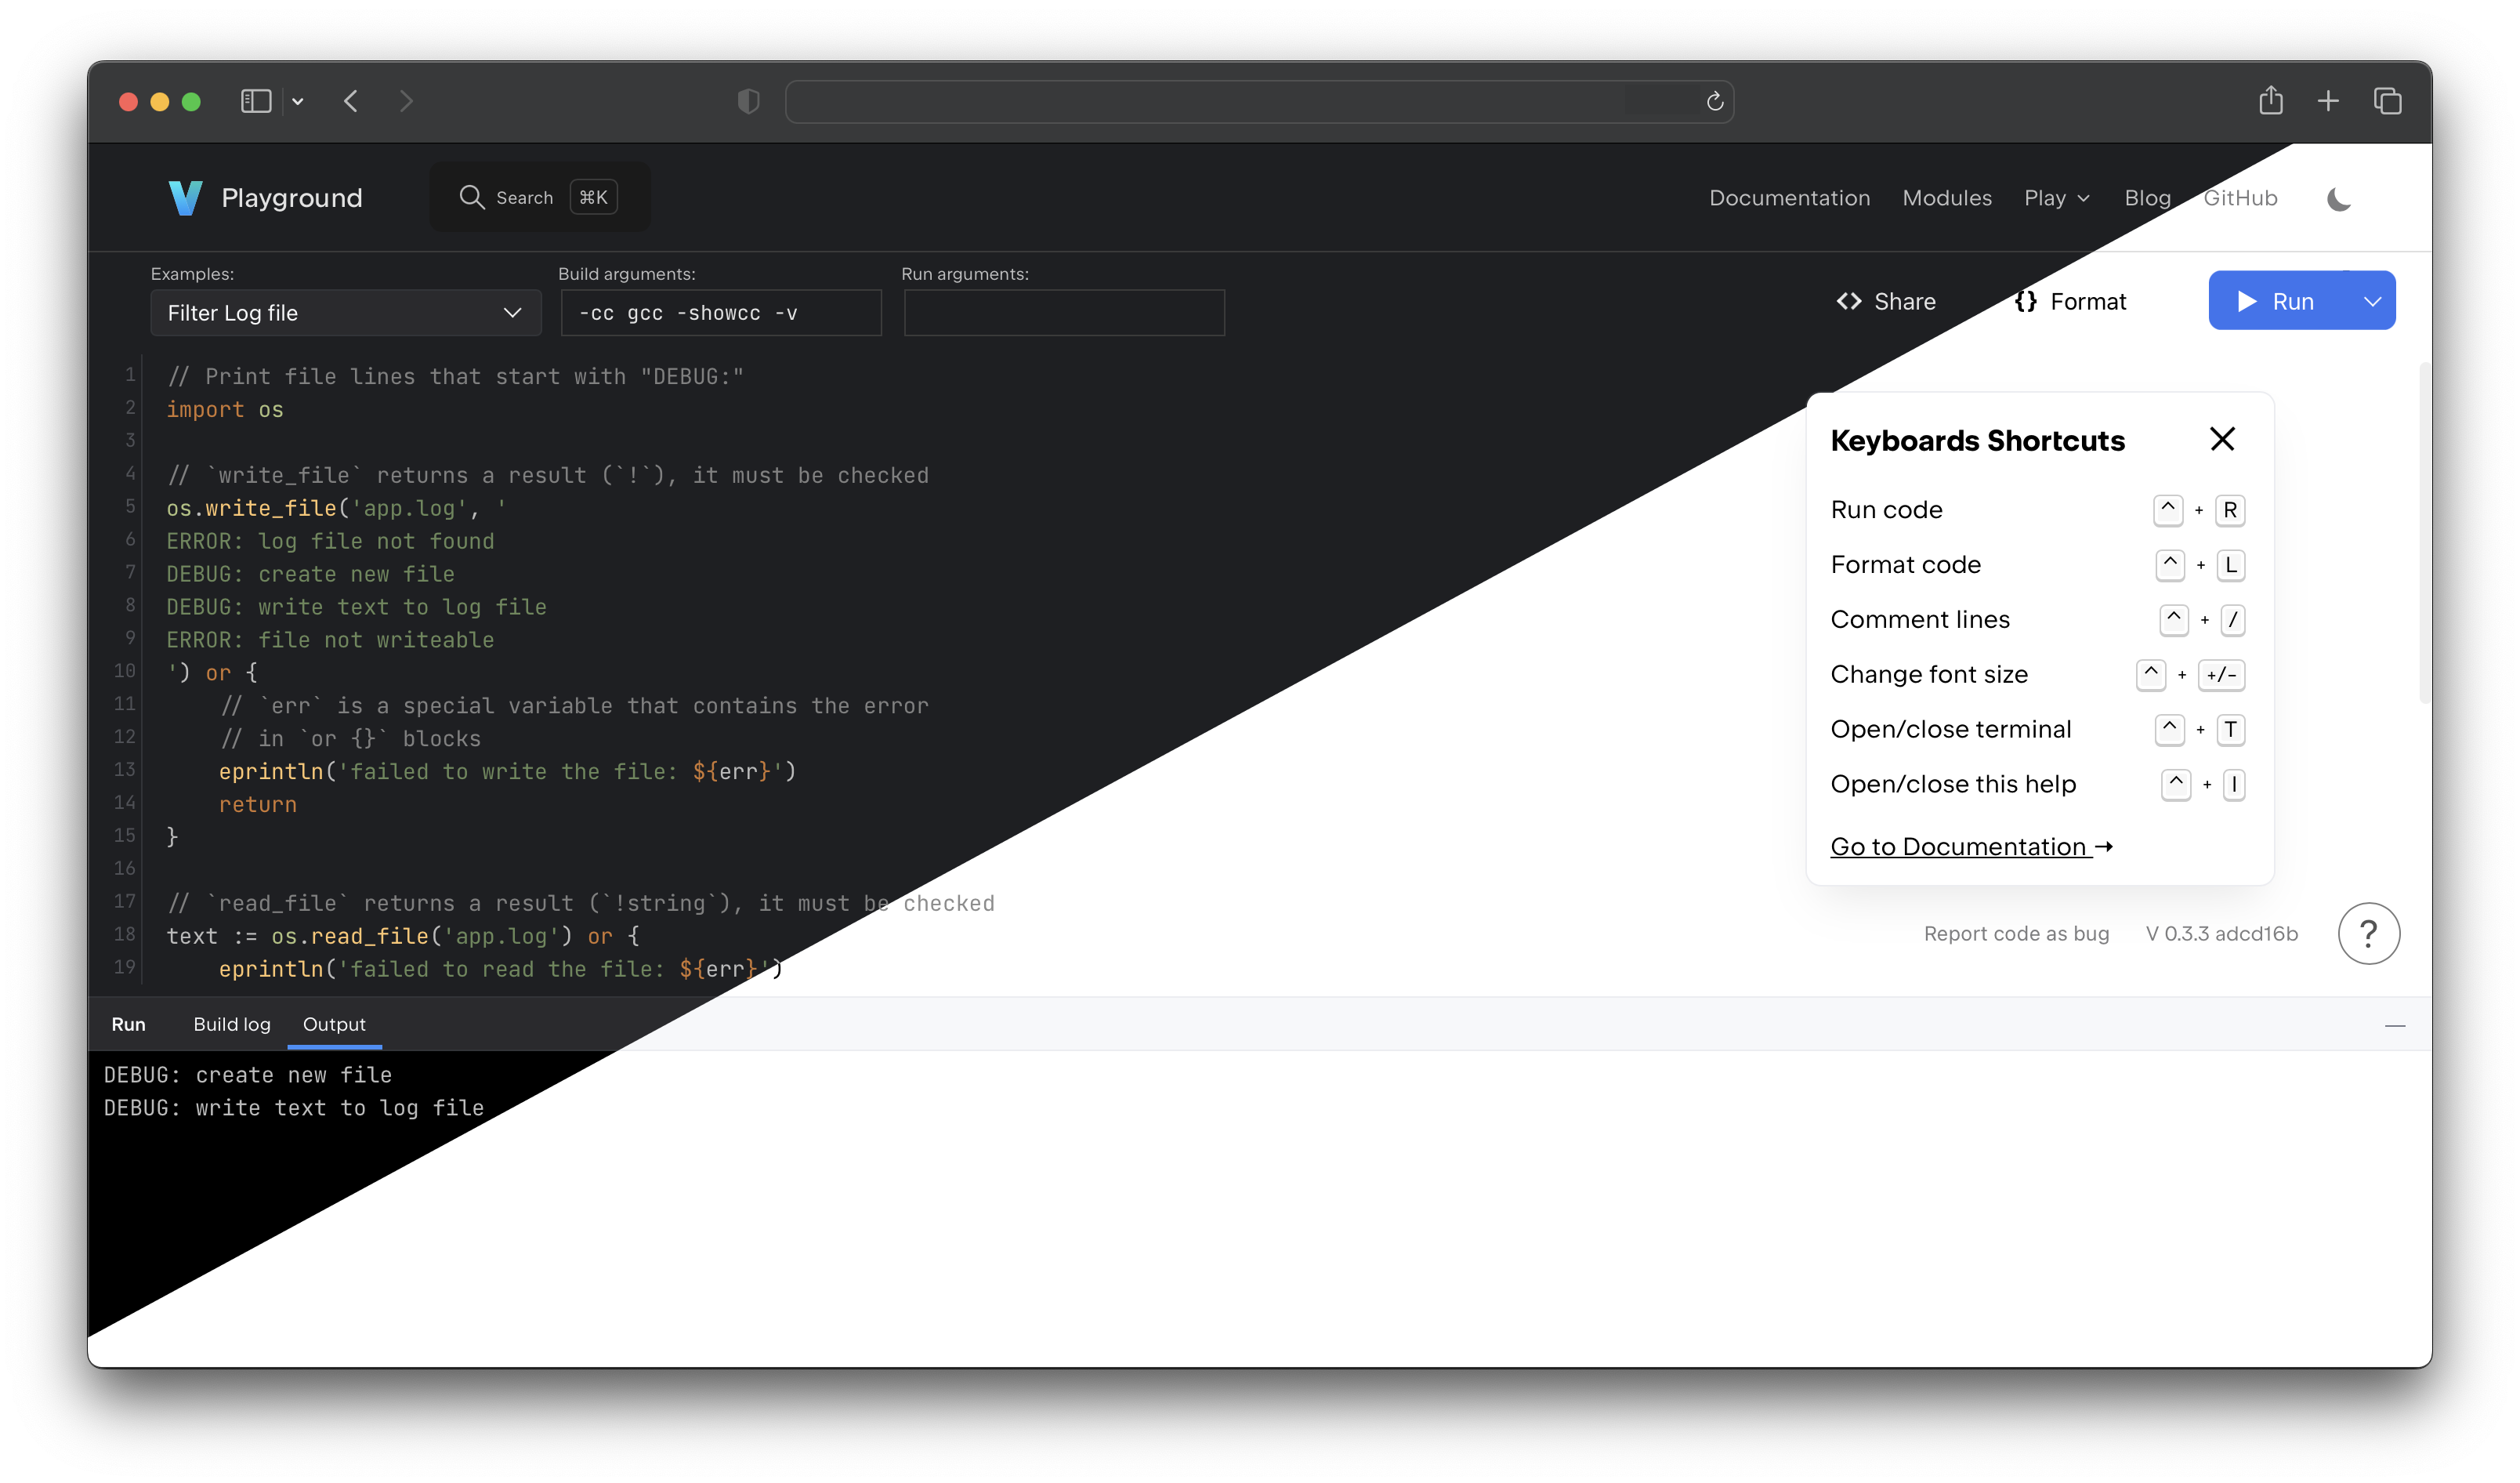Screen dimensions: 2520x1483
Task: Toggle dark mode with the moon icon
Action: tap(2338, 199)
